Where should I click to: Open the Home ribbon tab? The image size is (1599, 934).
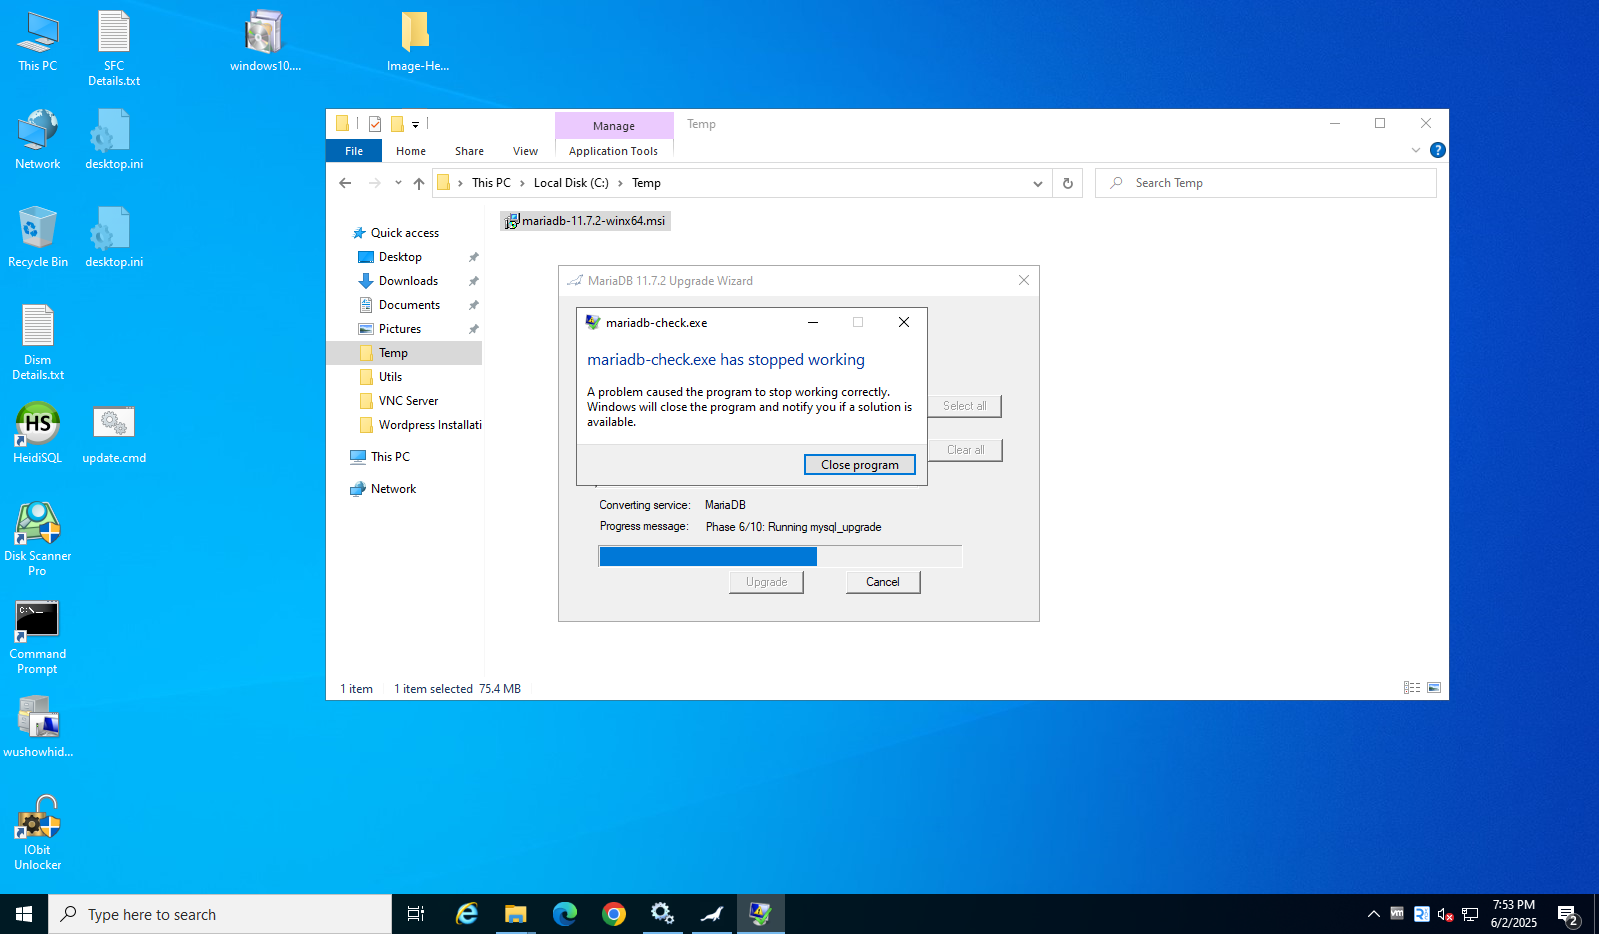tap(411, 151)
